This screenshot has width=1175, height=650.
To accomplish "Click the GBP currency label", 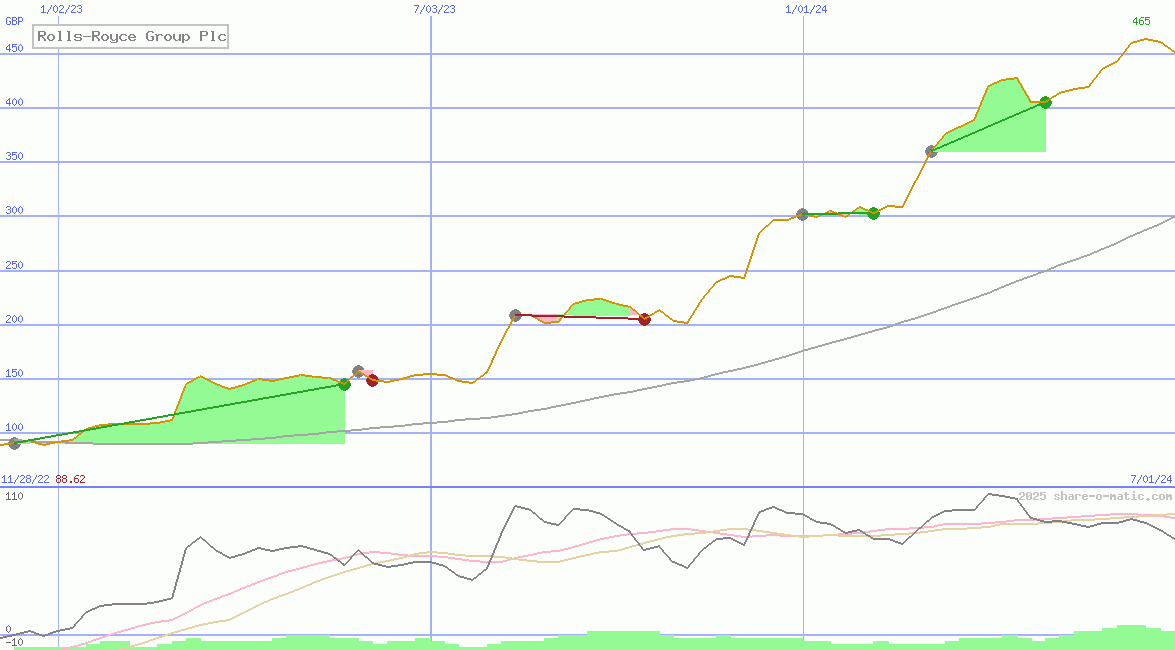I will click(x=14, y=21).
